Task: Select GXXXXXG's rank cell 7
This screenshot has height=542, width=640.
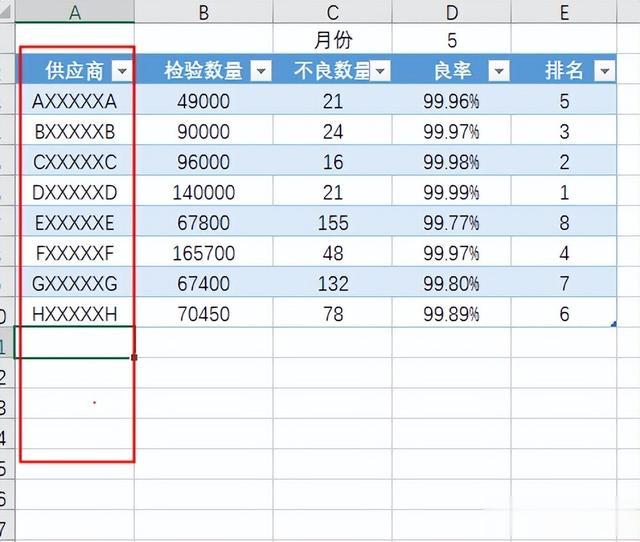Action: (564, 282)
